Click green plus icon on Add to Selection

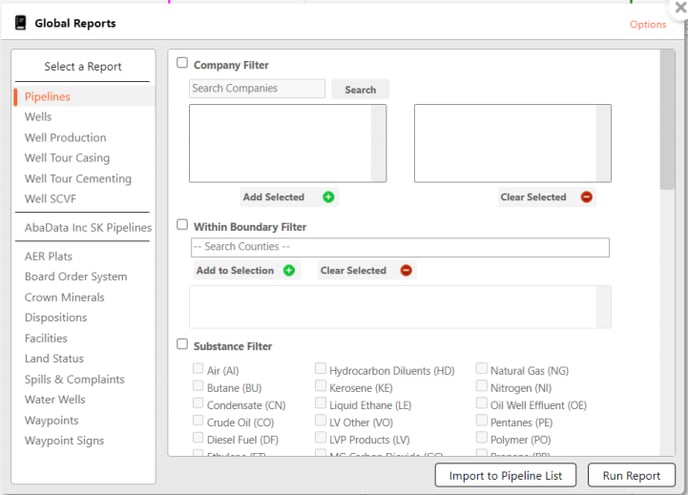[x=289, y=270]
